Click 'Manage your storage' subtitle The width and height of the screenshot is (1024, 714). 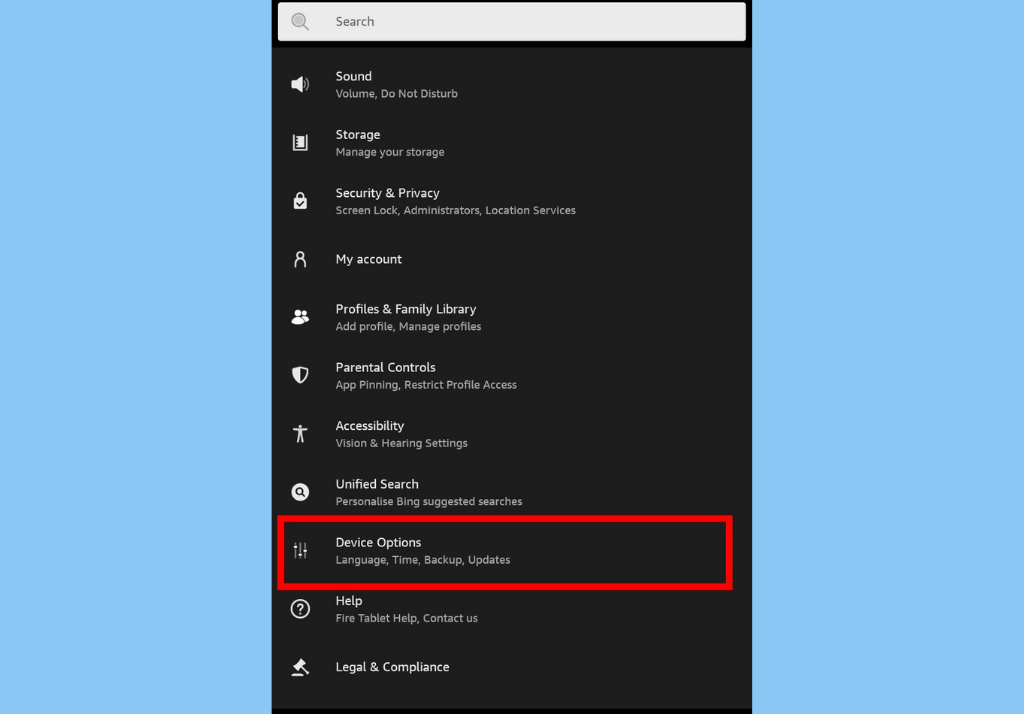click(x=390, y=152)
